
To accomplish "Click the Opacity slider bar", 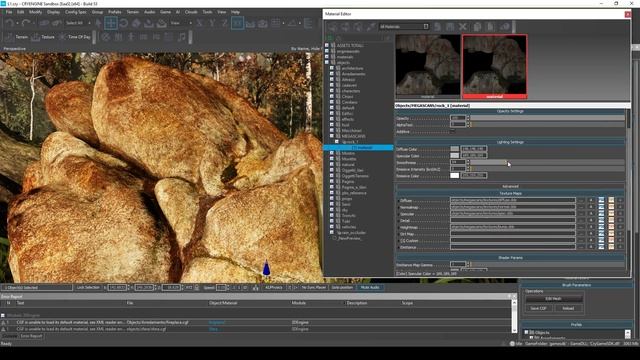I will (x=547, y=118).
